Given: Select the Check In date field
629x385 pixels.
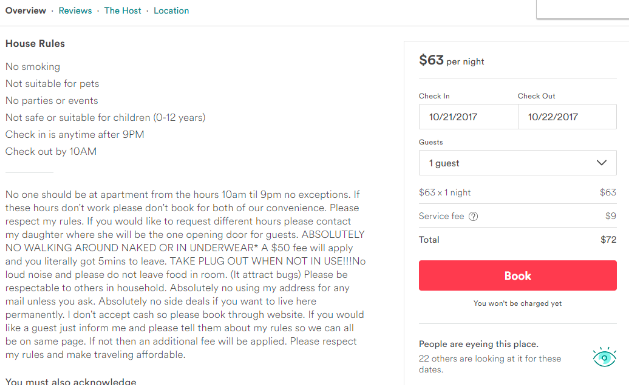Looking at the screenshot, I should (x=469, y=117).
